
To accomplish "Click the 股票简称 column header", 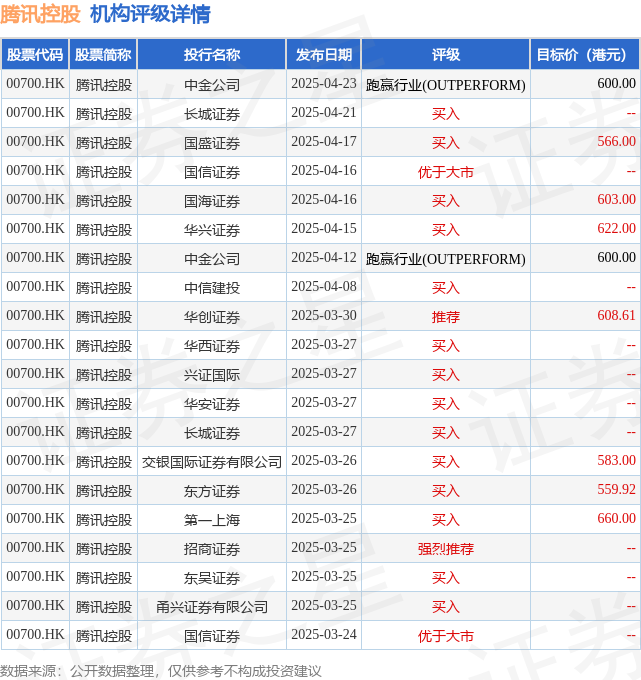I will (103, 55).
